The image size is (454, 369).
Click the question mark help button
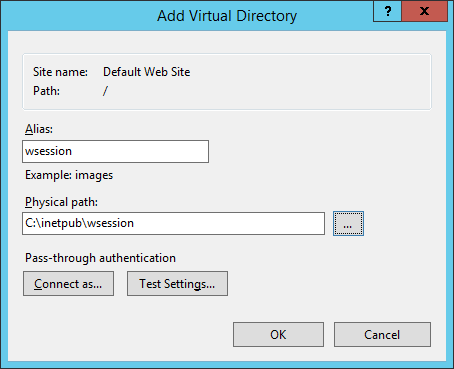387,11
